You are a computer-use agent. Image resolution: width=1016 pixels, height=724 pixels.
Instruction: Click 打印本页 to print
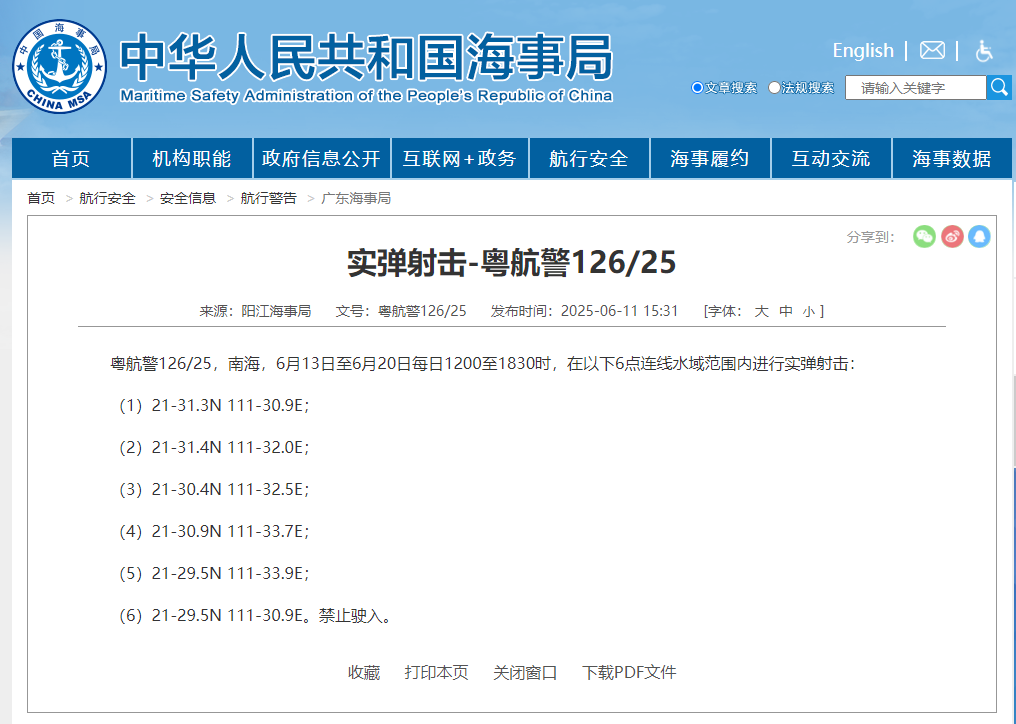pyautogui.click(x=436, y=672)
